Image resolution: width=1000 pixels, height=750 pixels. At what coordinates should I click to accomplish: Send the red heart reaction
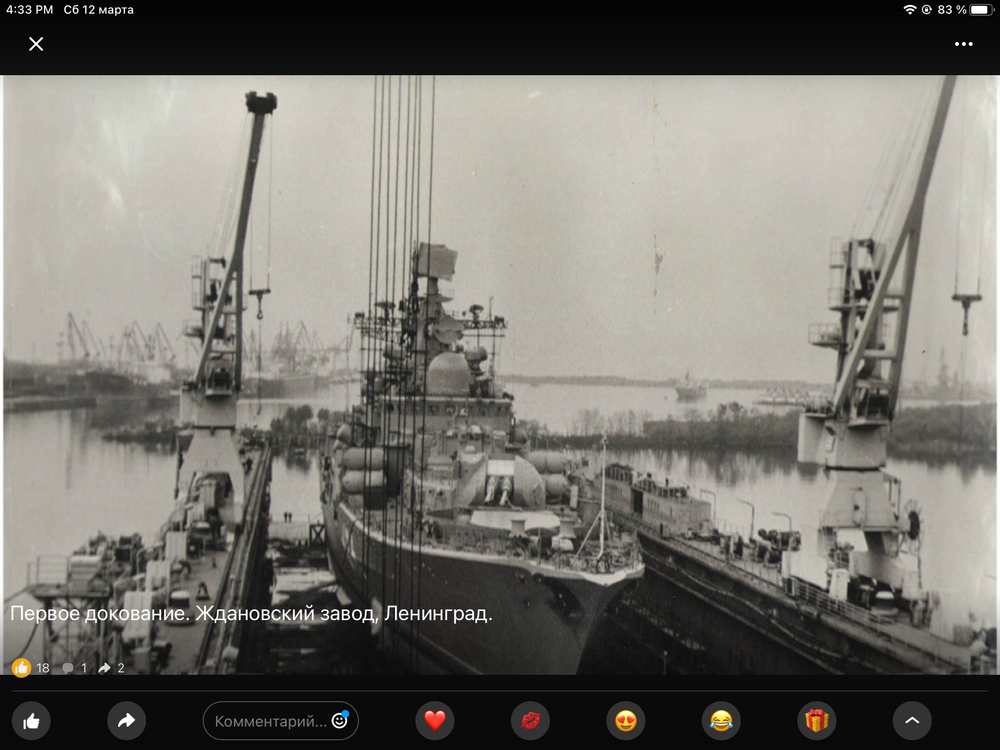click(434, 720)
